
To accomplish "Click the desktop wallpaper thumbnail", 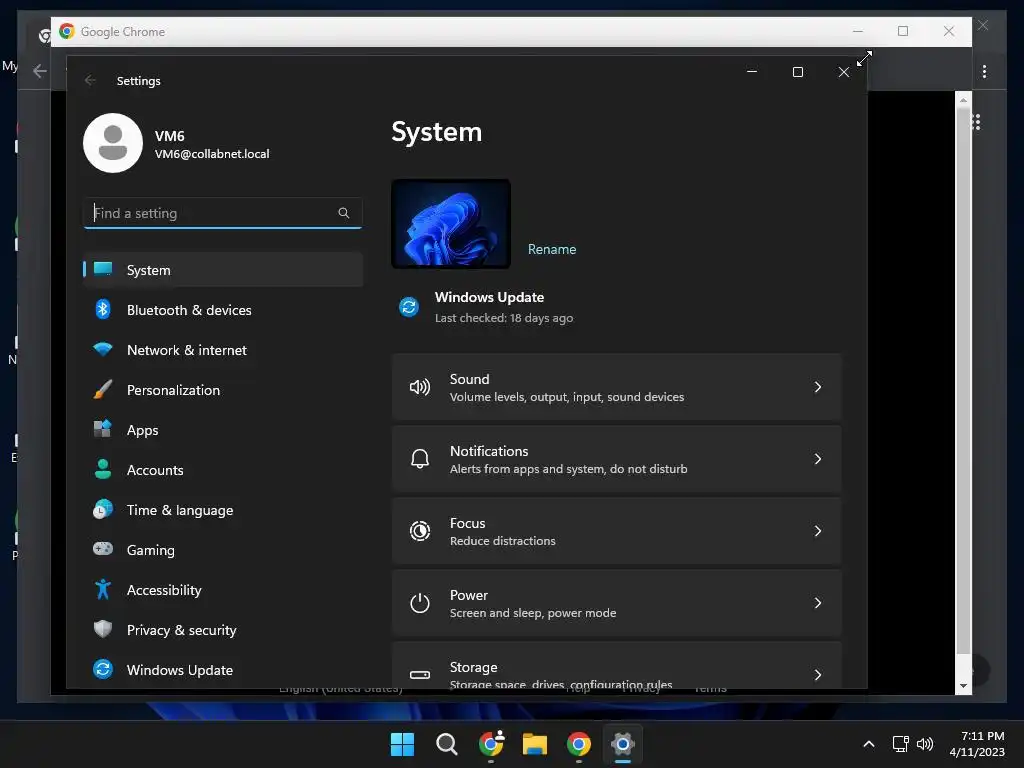I will click(x=451, y=224).
